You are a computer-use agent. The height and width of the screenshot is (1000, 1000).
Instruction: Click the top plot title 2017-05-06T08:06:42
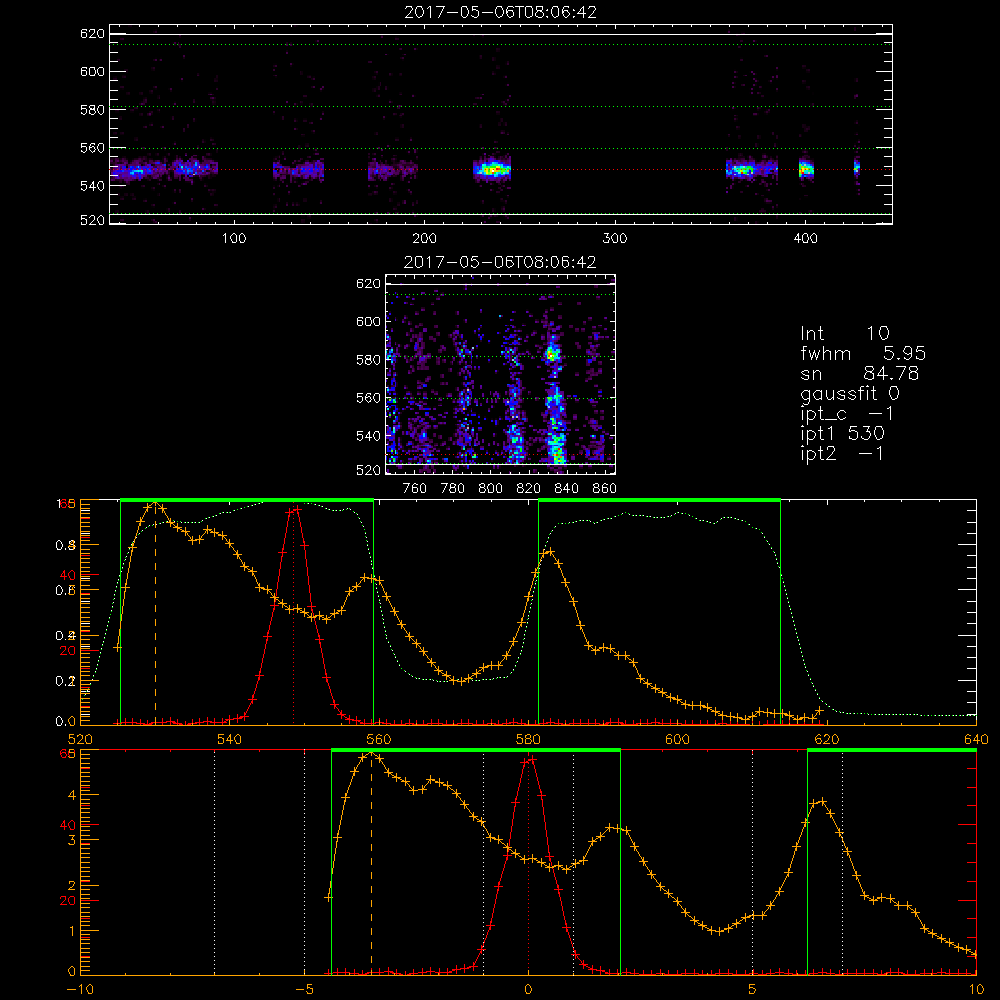(500, 12)
